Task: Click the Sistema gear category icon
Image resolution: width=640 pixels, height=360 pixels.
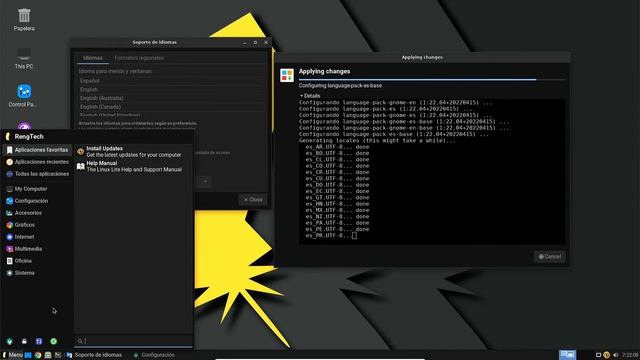Action: 9,273
